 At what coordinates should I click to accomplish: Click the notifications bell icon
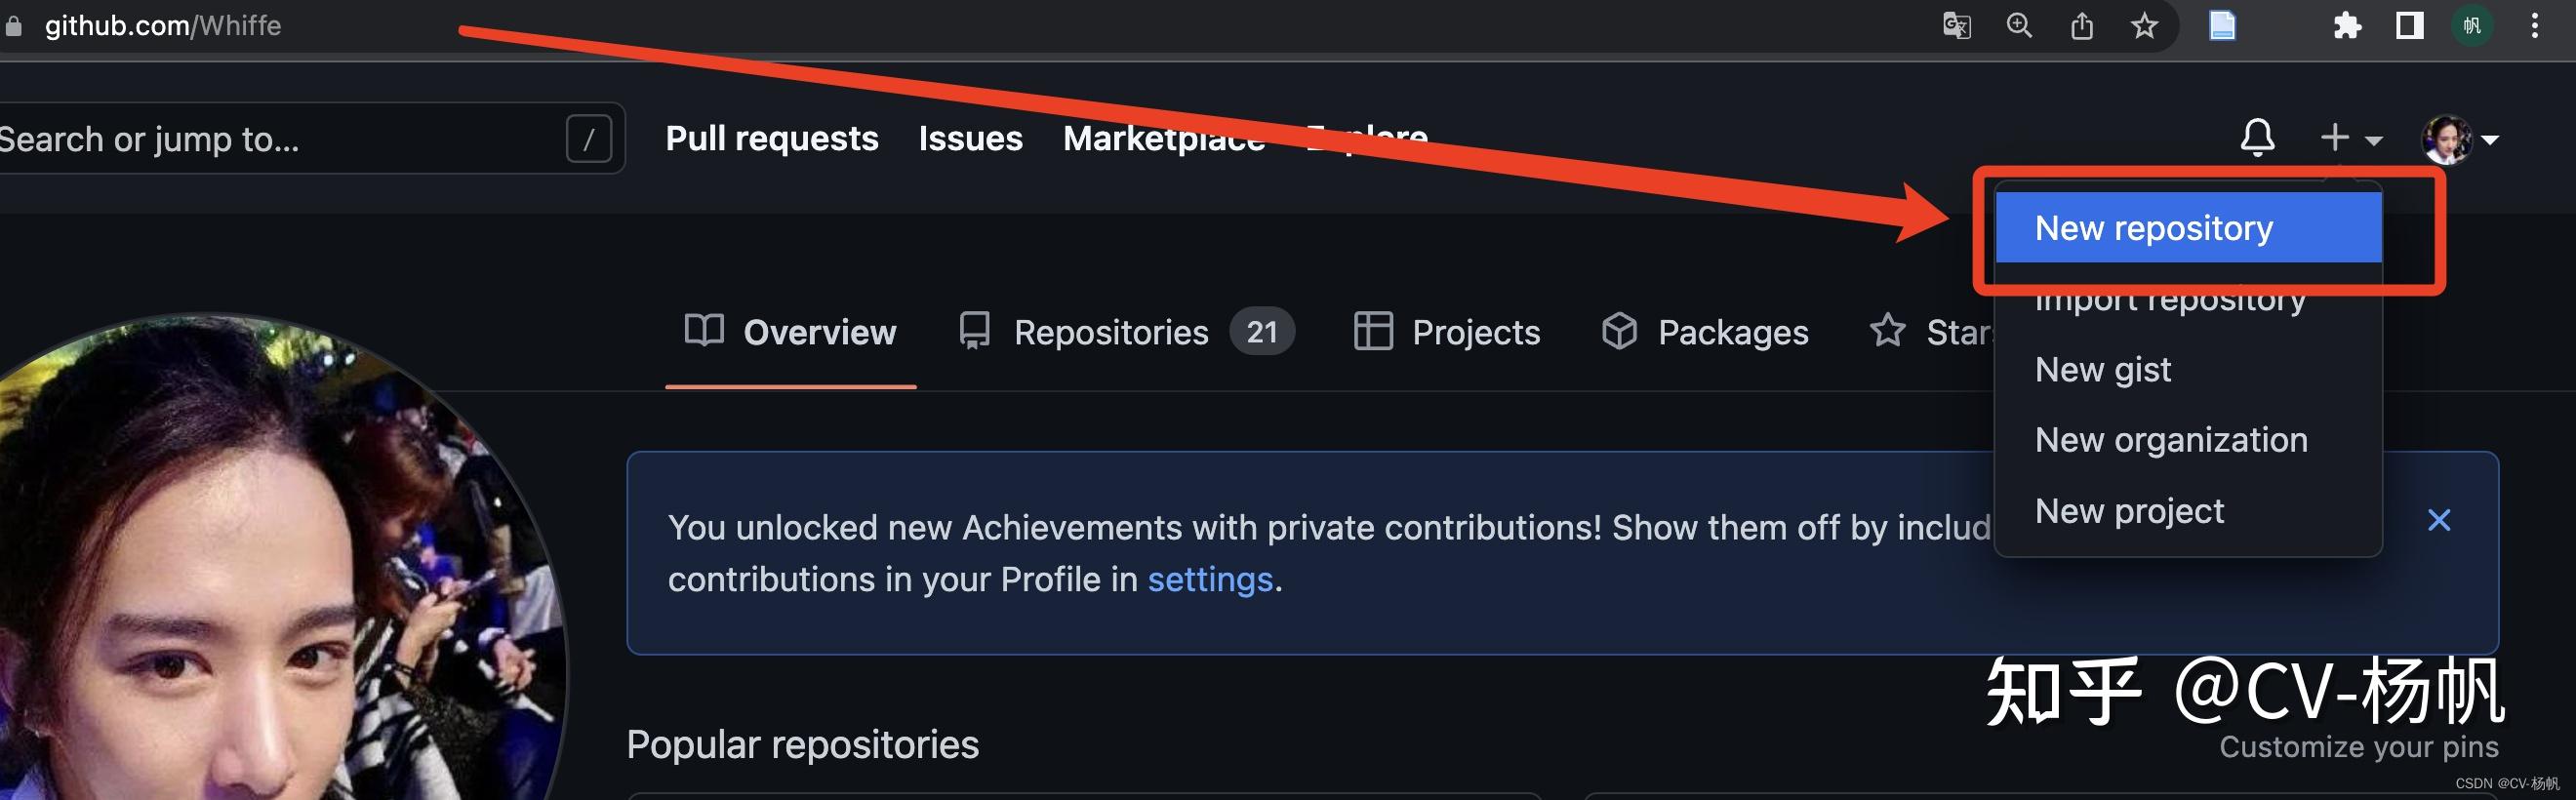pyautogui.click(x=2256, y=138)
